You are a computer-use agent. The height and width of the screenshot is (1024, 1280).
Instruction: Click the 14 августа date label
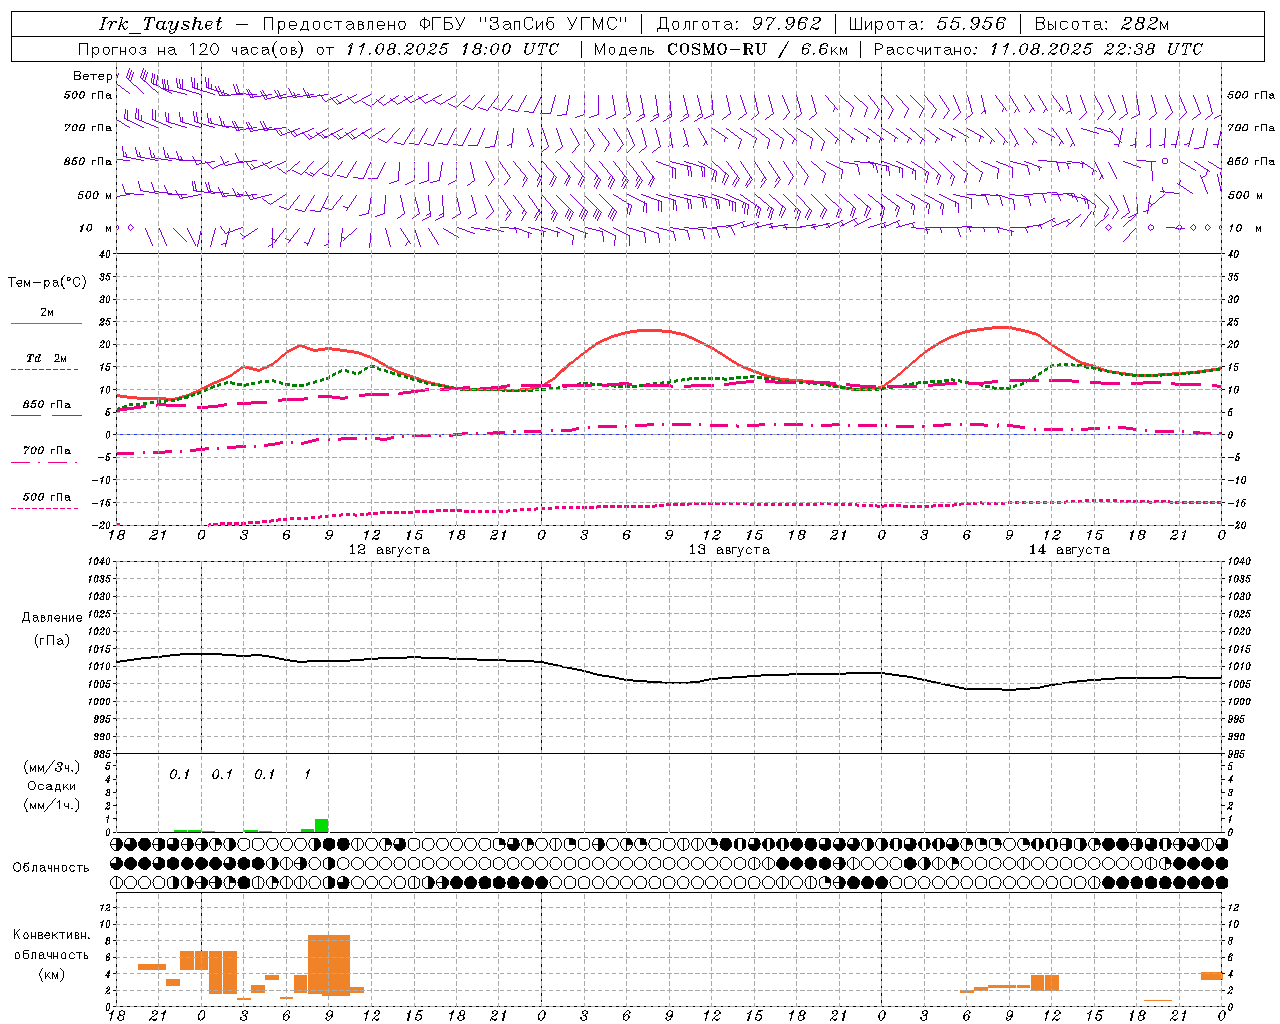pos(1069,550)
